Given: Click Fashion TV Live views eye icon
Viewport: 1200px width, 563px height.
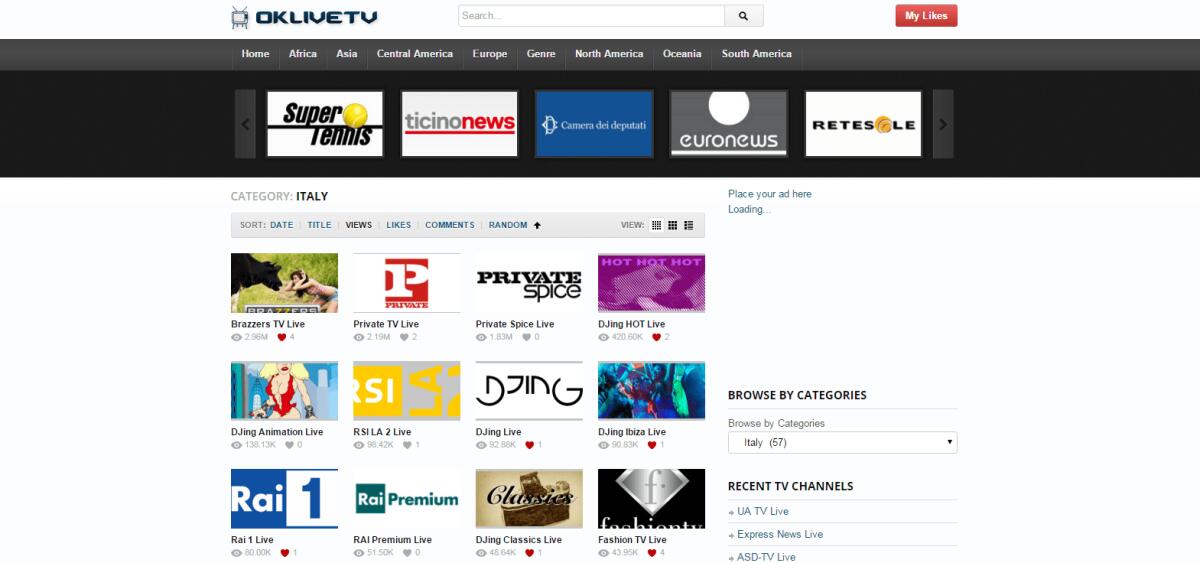Looking at the screenshot, I should point(604,553).
